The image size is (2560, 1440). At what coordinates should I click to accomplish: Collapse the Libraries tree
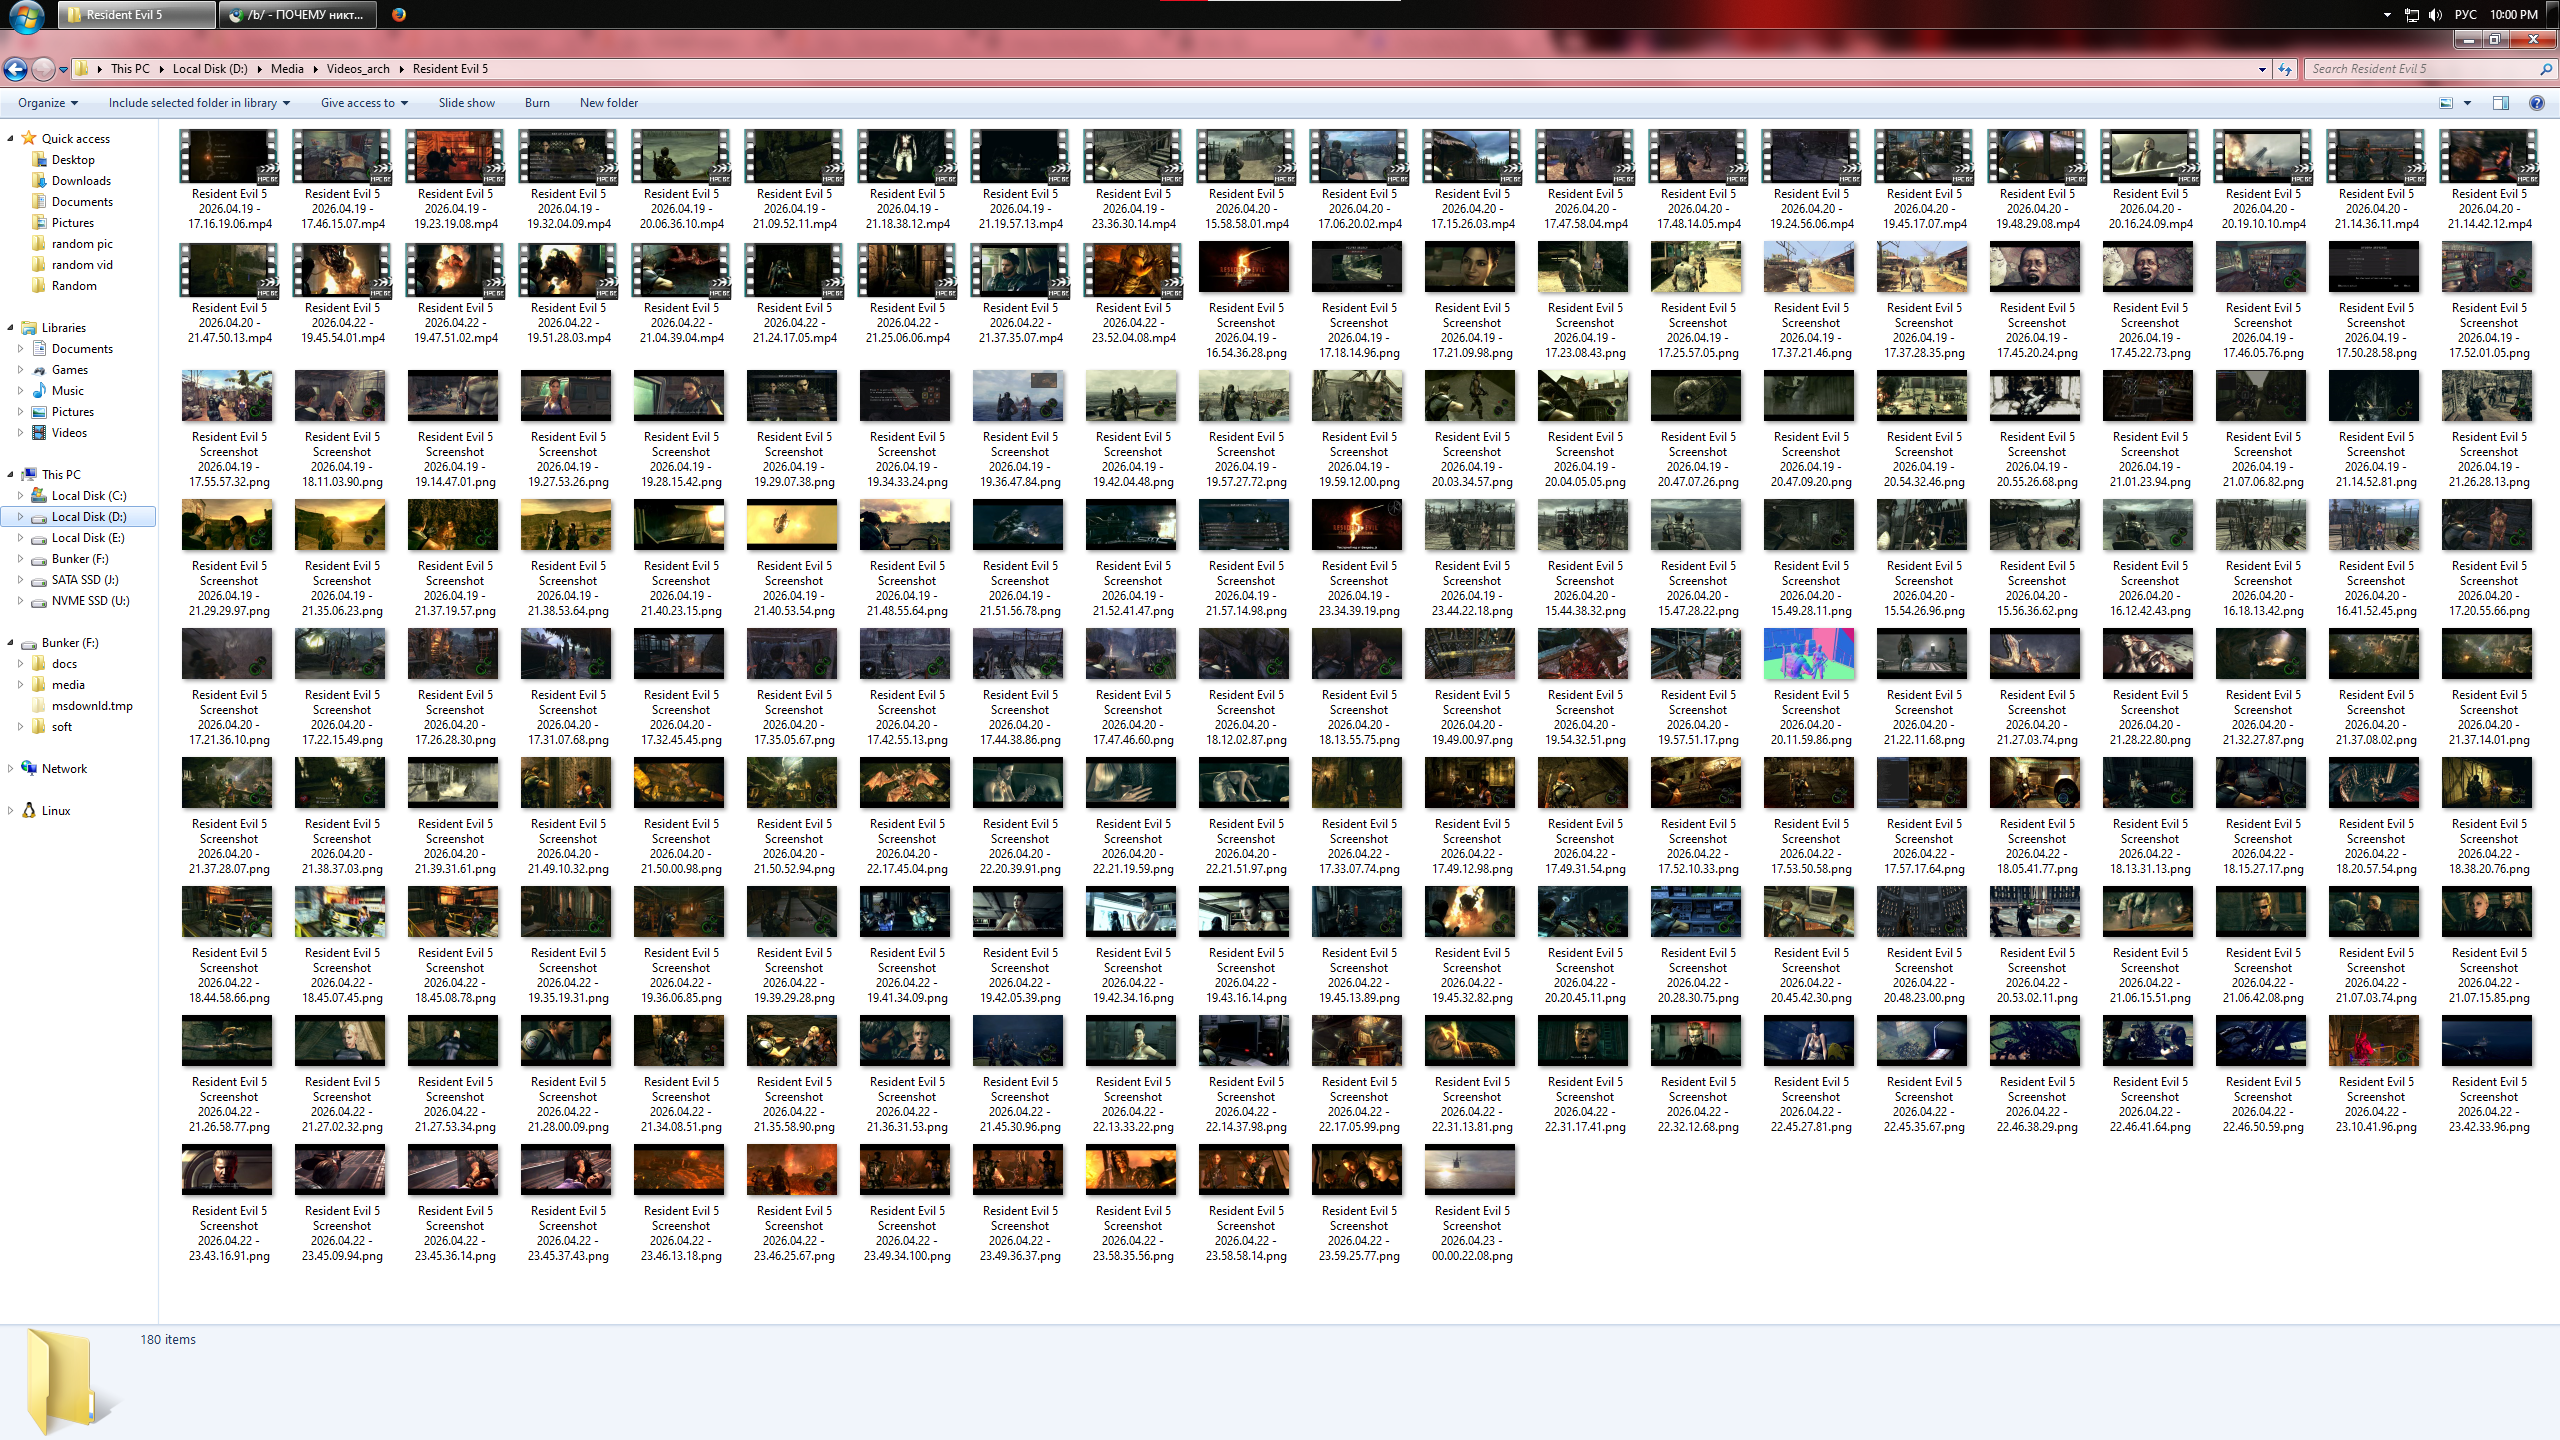click(x=10, y=328)
